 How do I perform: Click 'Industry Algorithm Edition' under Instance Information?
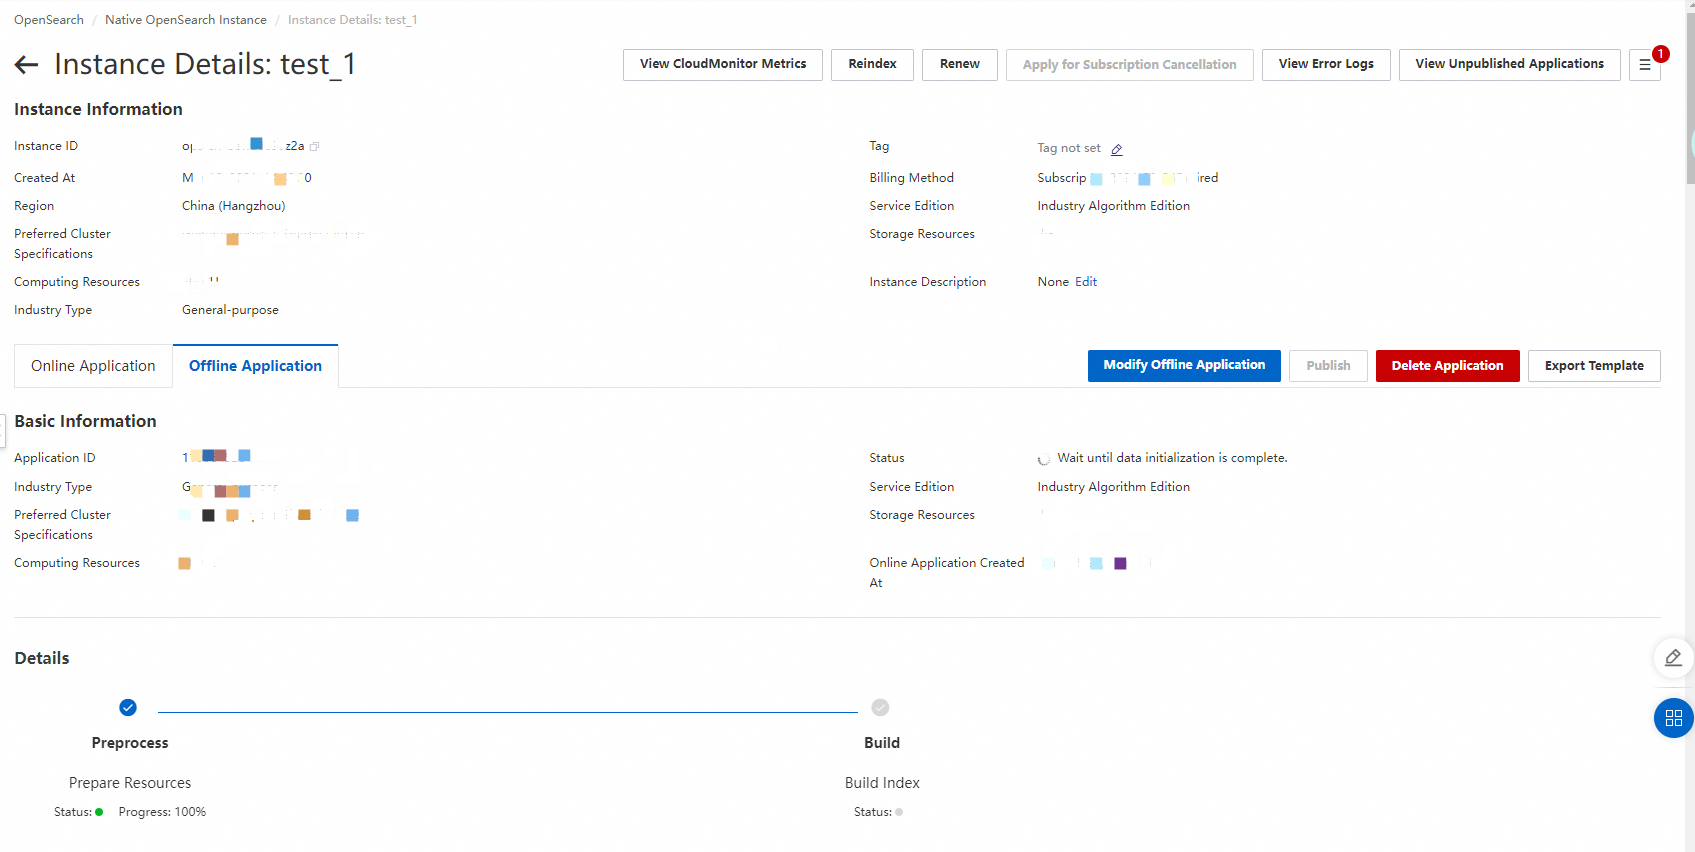tap(1114, 206)
